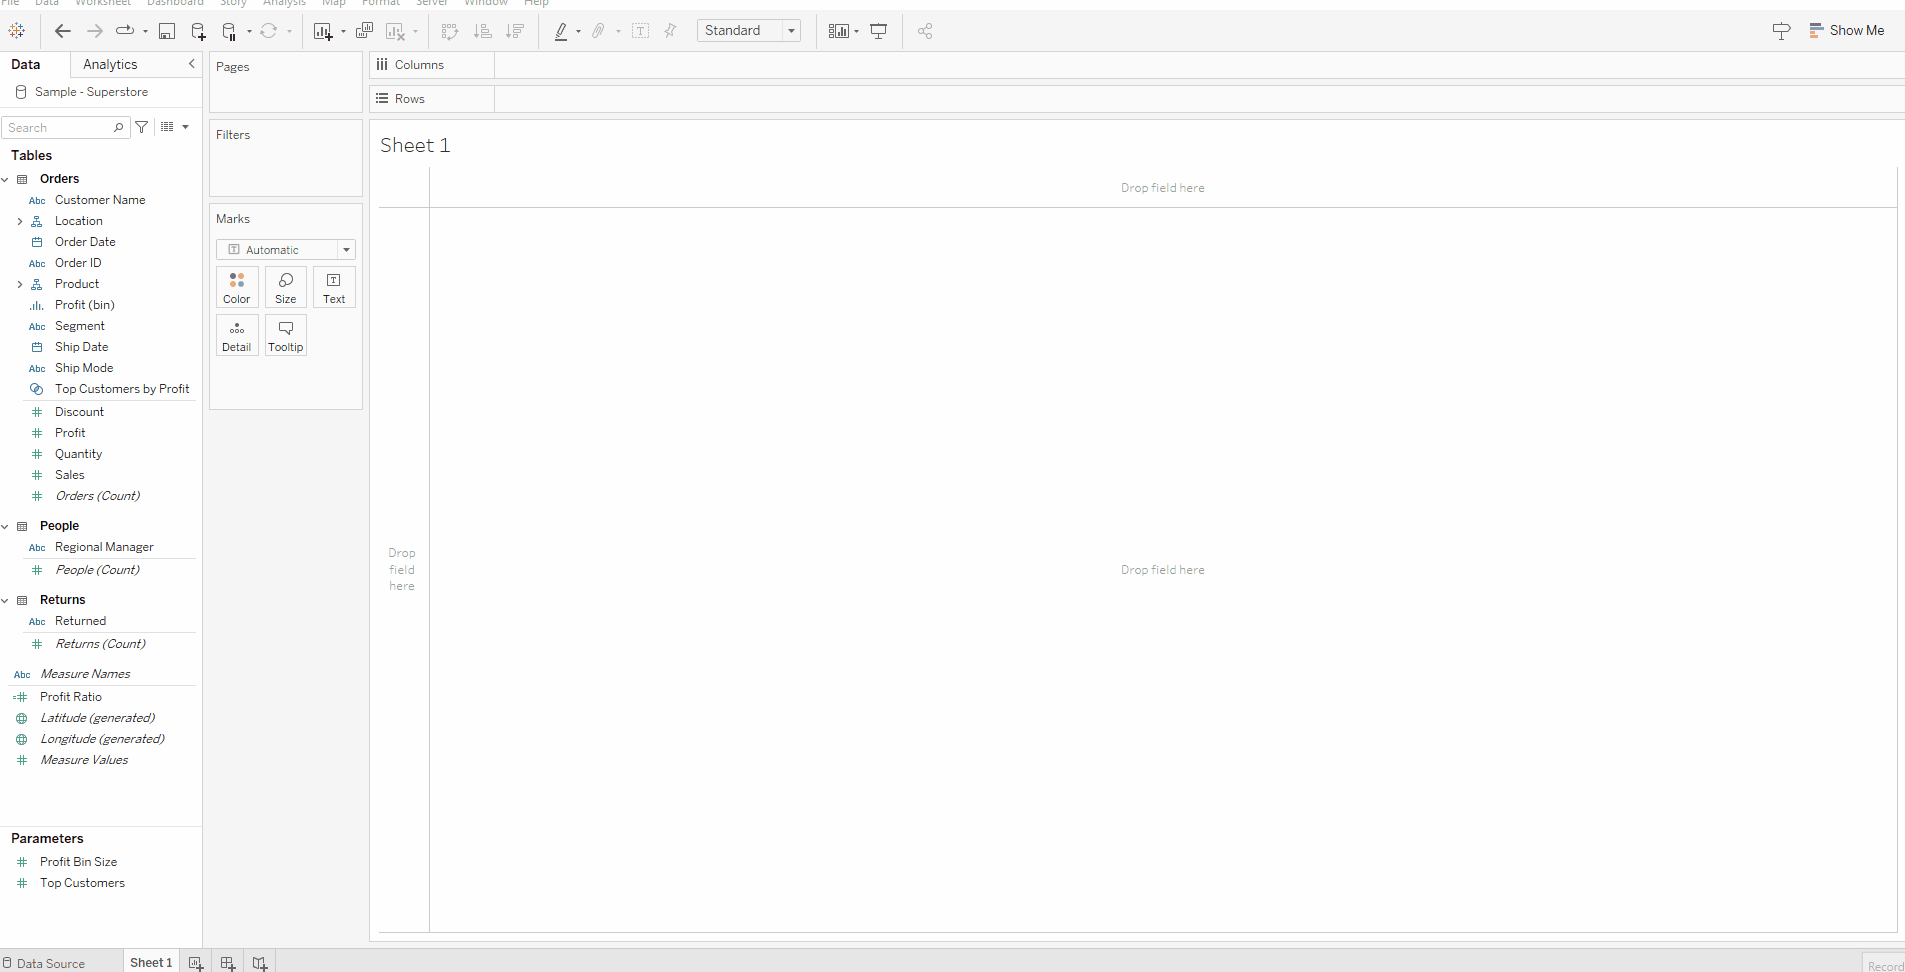Collapse the People table

(x=7, y=525)
